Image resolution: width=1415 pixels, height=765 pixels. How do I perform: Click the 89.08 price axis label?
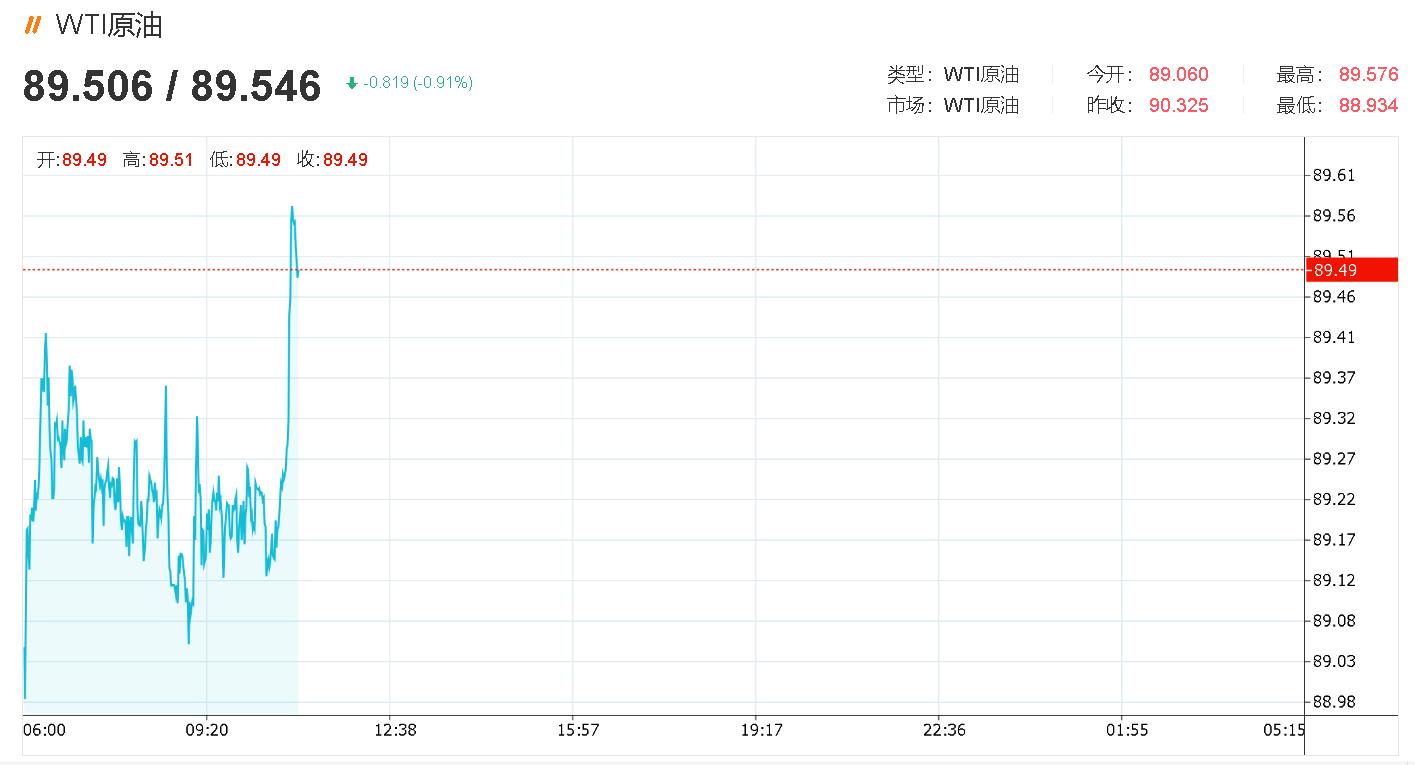1334,620
